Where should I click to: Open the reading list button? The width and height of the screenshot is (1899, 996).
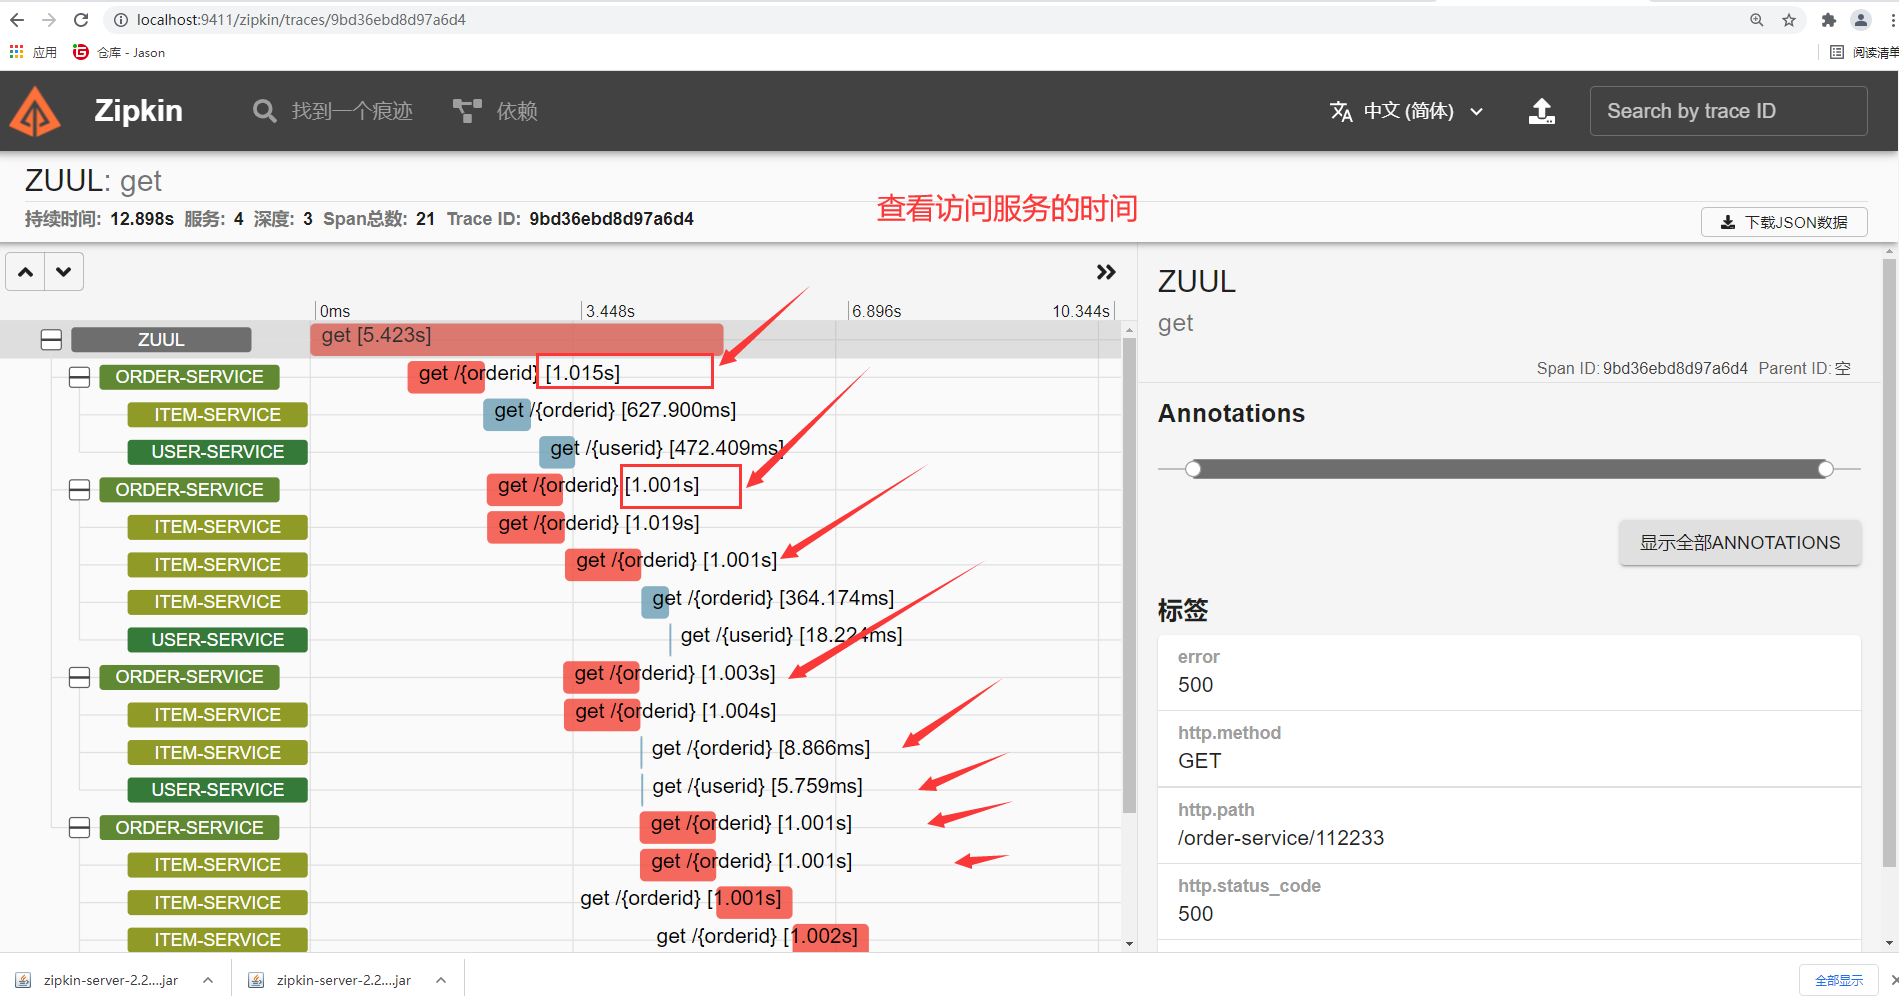(1863, 52)
